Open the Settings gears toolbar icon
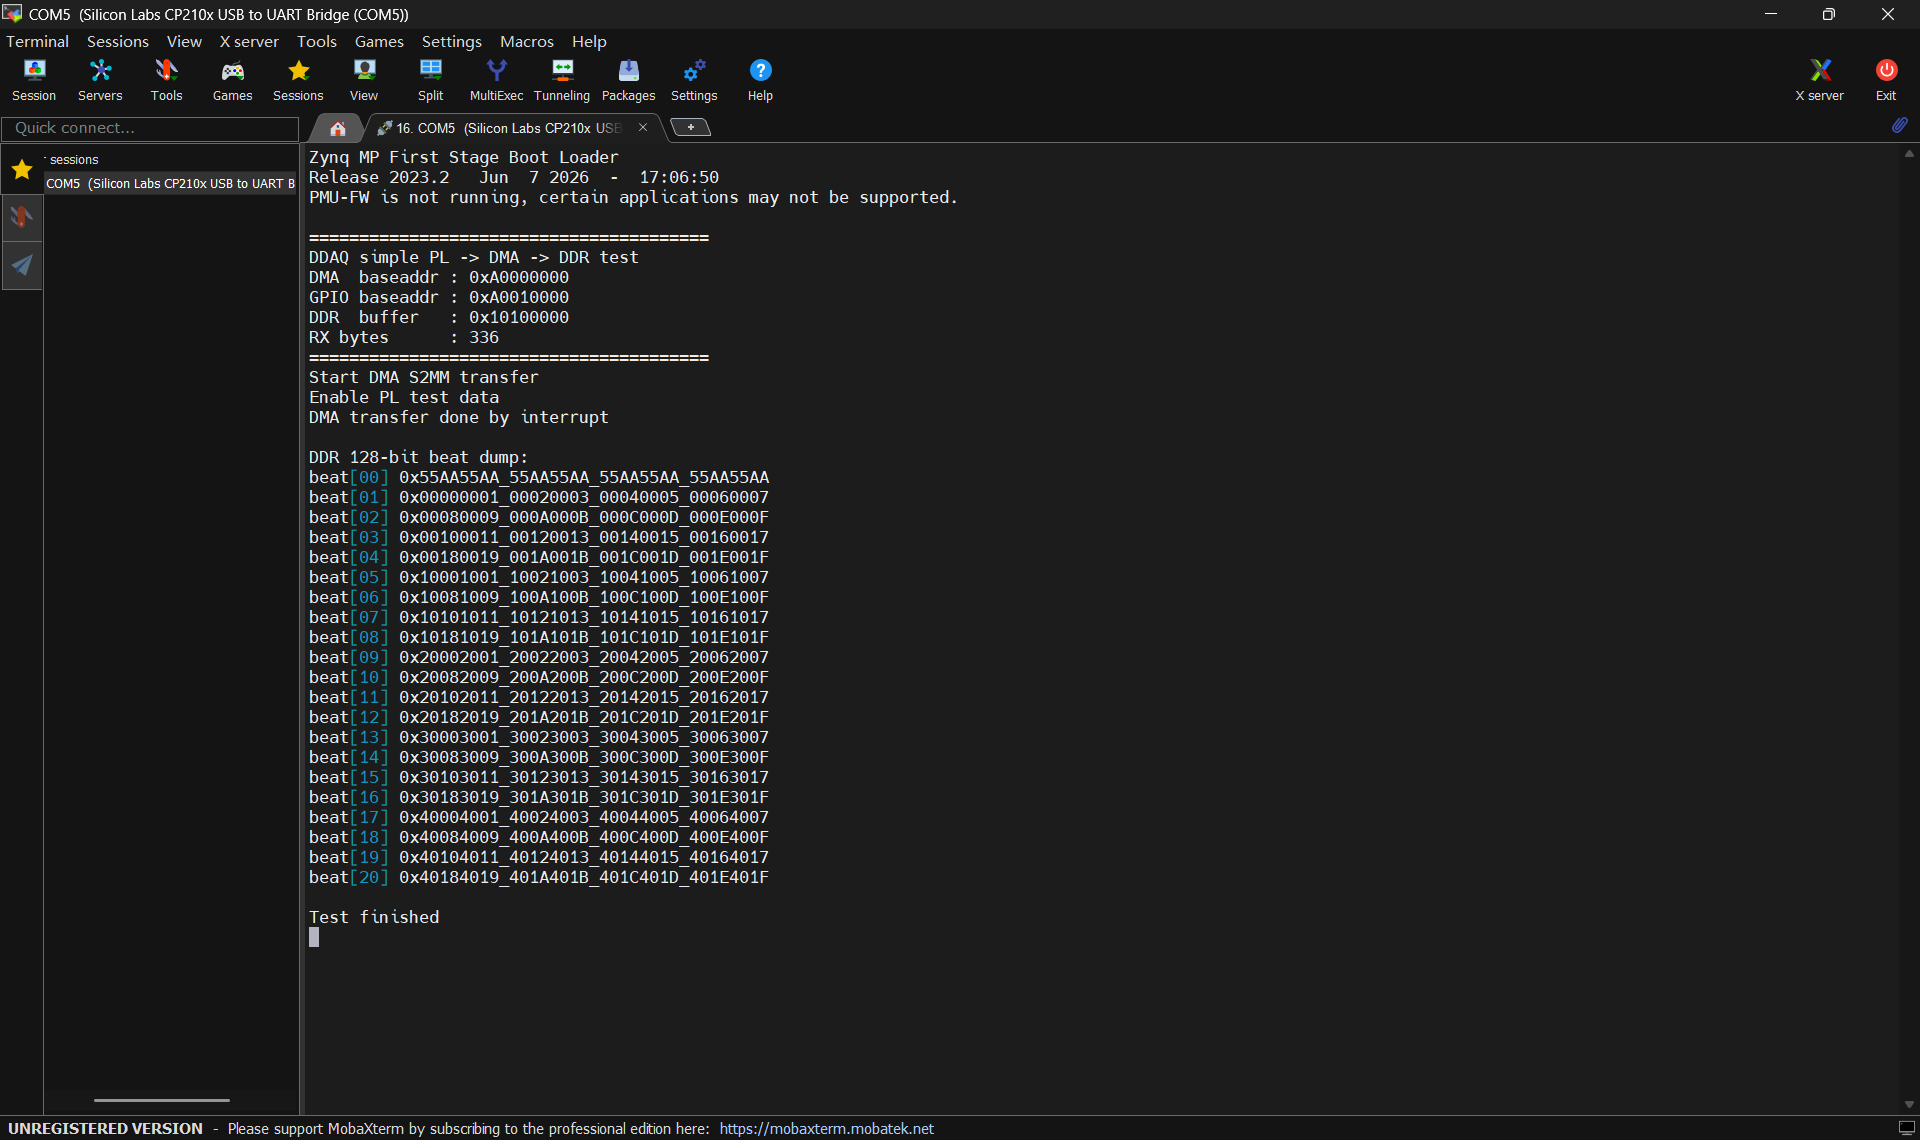This screenshot has width=1920, height=1140. click(x=694, y=80)
